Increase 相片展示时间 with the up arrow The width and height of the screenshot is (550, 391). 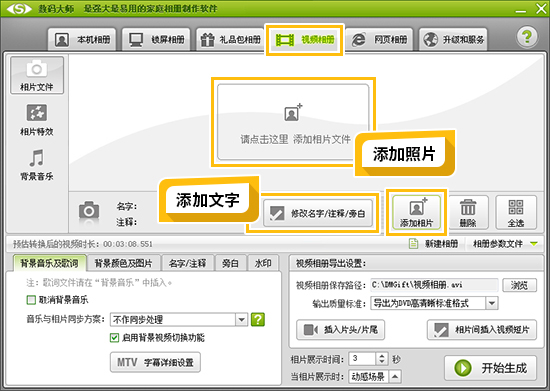click(382, 356)
